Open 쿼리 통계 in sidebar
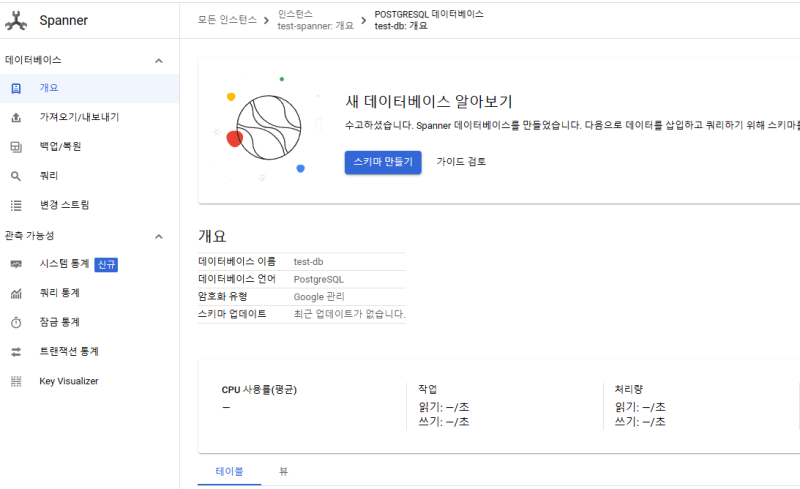 tap(89, 293)
